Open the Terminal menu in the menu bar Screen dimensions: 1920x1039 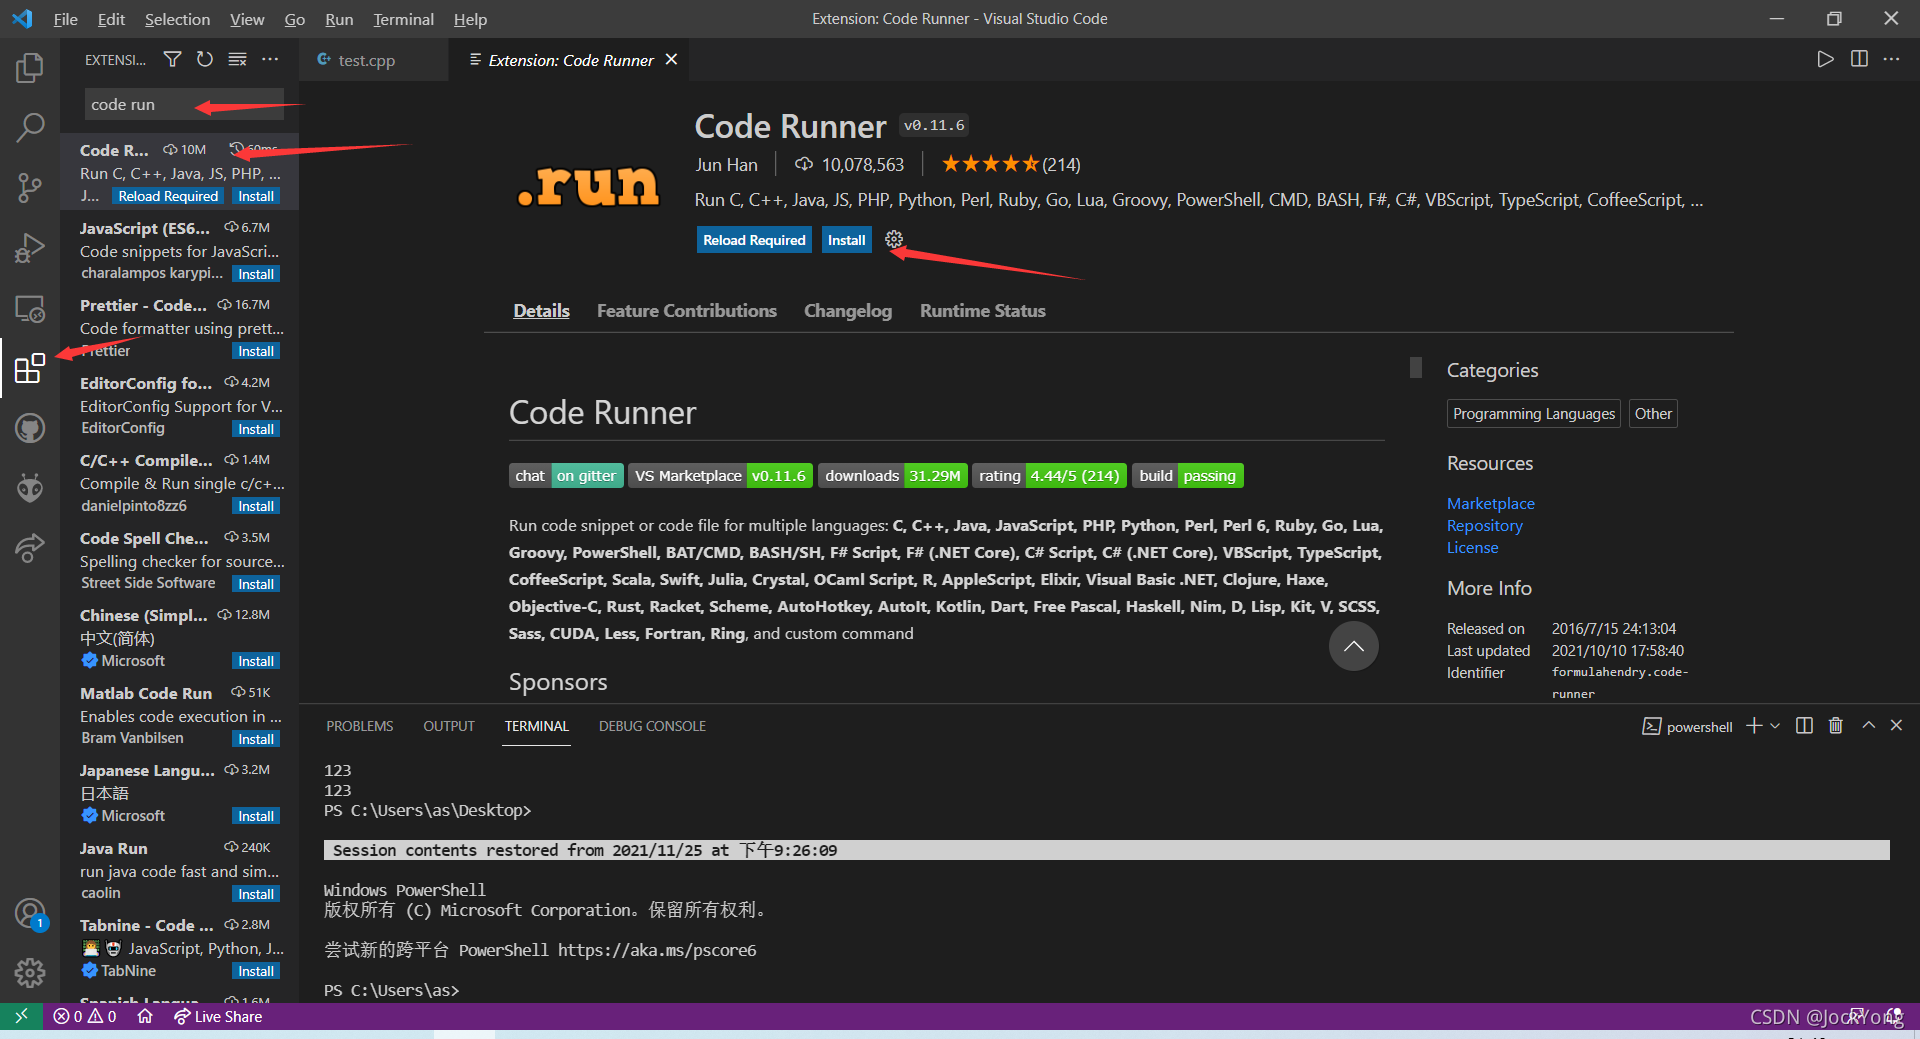coord(403,19)
